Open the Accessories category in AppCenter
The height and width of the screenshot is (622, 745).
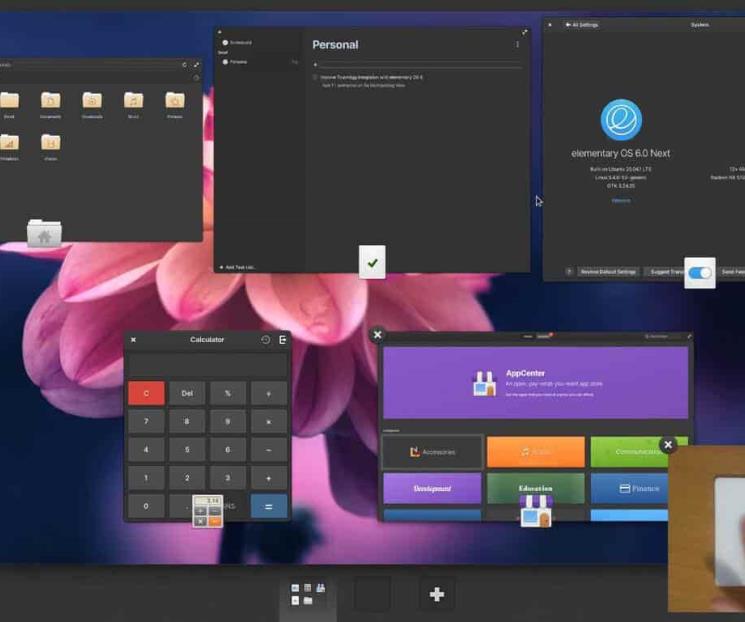(432, 451)
